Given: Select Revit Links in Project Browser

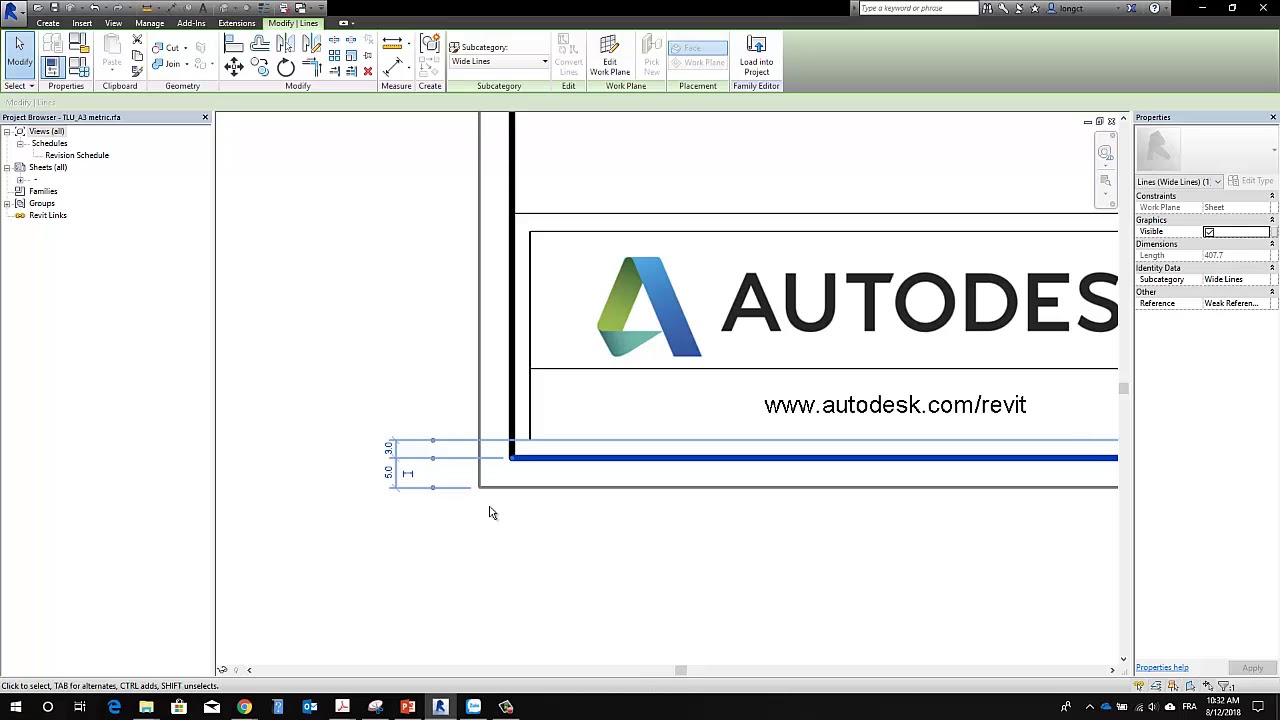Looking at the screenshot, I should (48, 215).
